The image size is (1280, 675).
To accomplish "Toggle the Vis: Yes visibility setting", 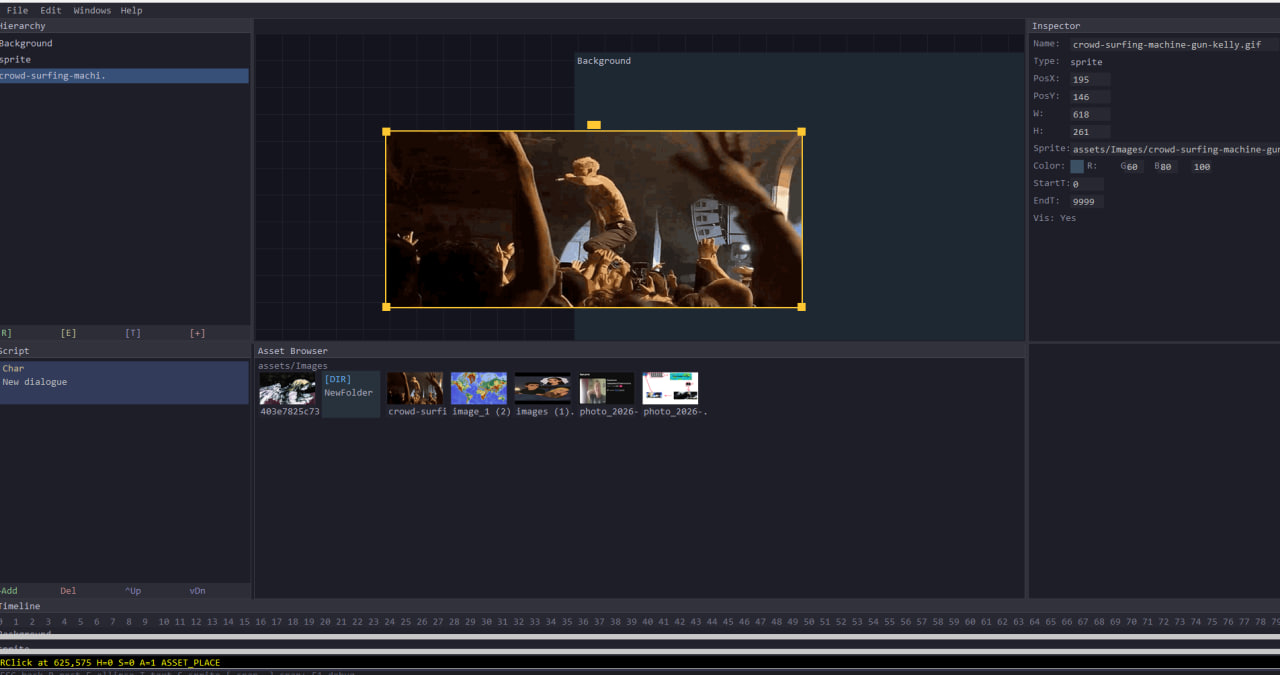I will (1055, 218).
